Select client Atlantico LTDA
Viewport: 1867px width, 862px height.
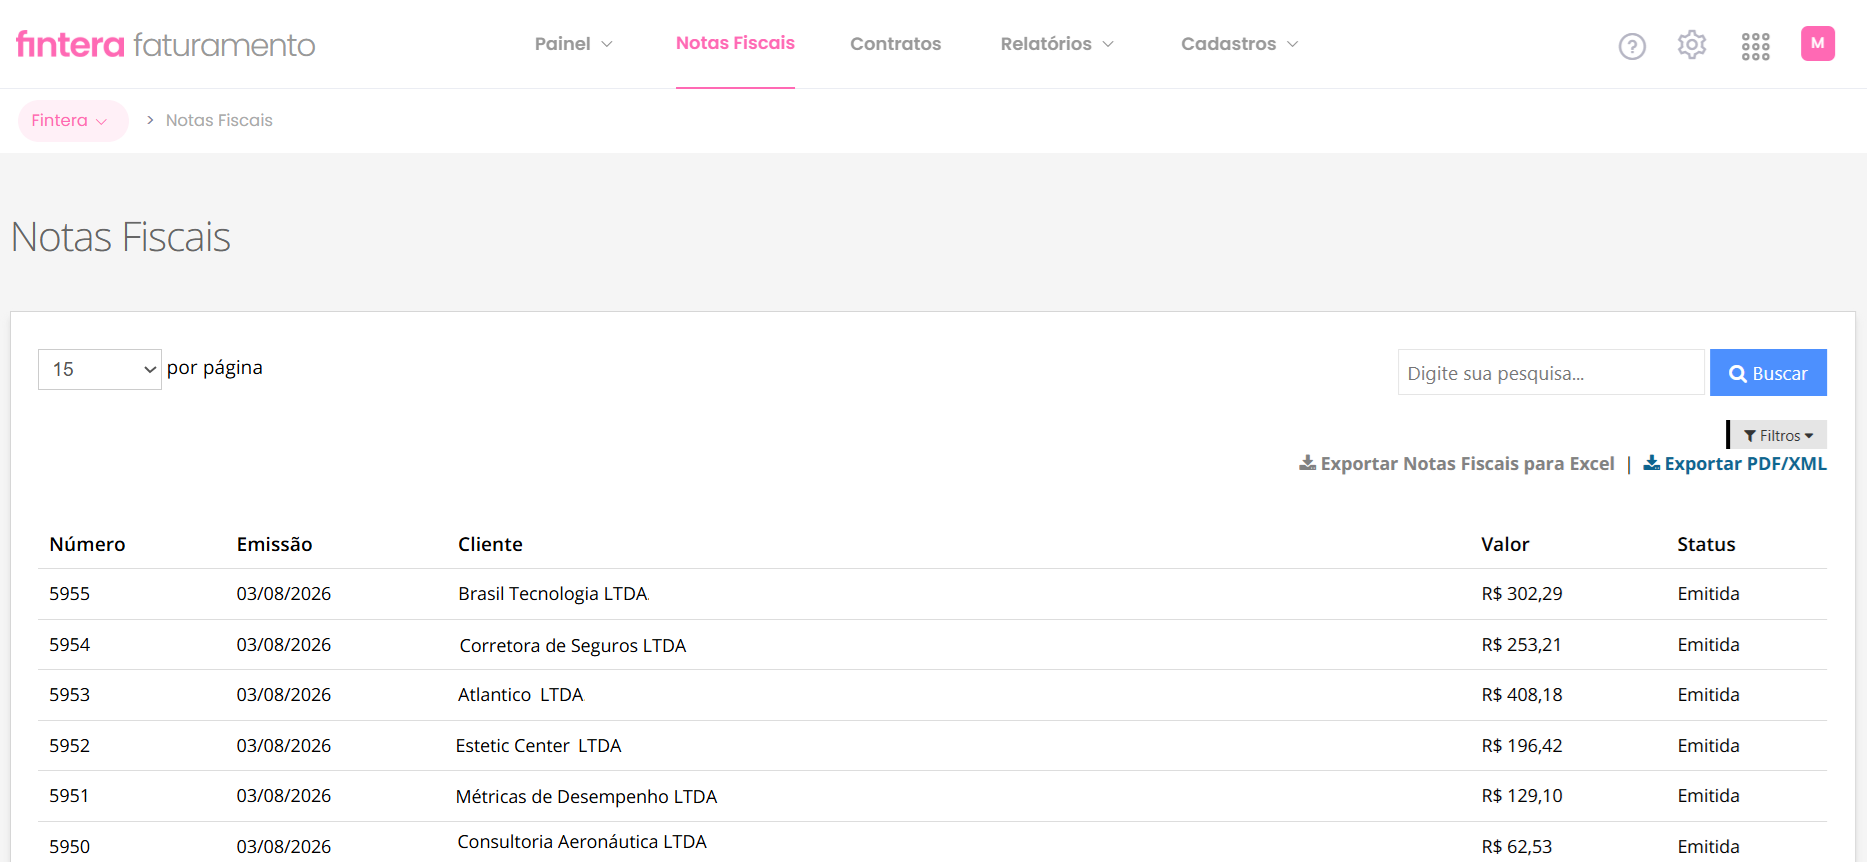tap(520, 695)
